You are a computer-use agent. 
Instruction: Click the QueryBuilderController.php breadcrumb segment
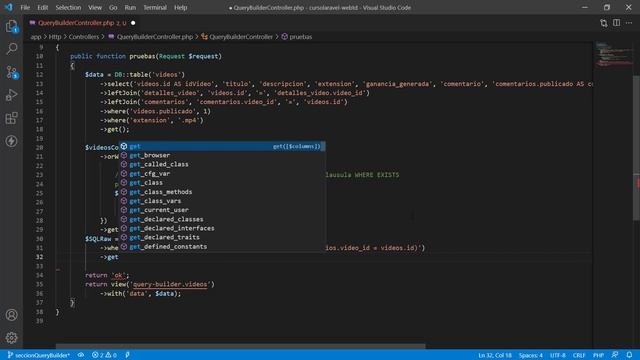(151, 37)
